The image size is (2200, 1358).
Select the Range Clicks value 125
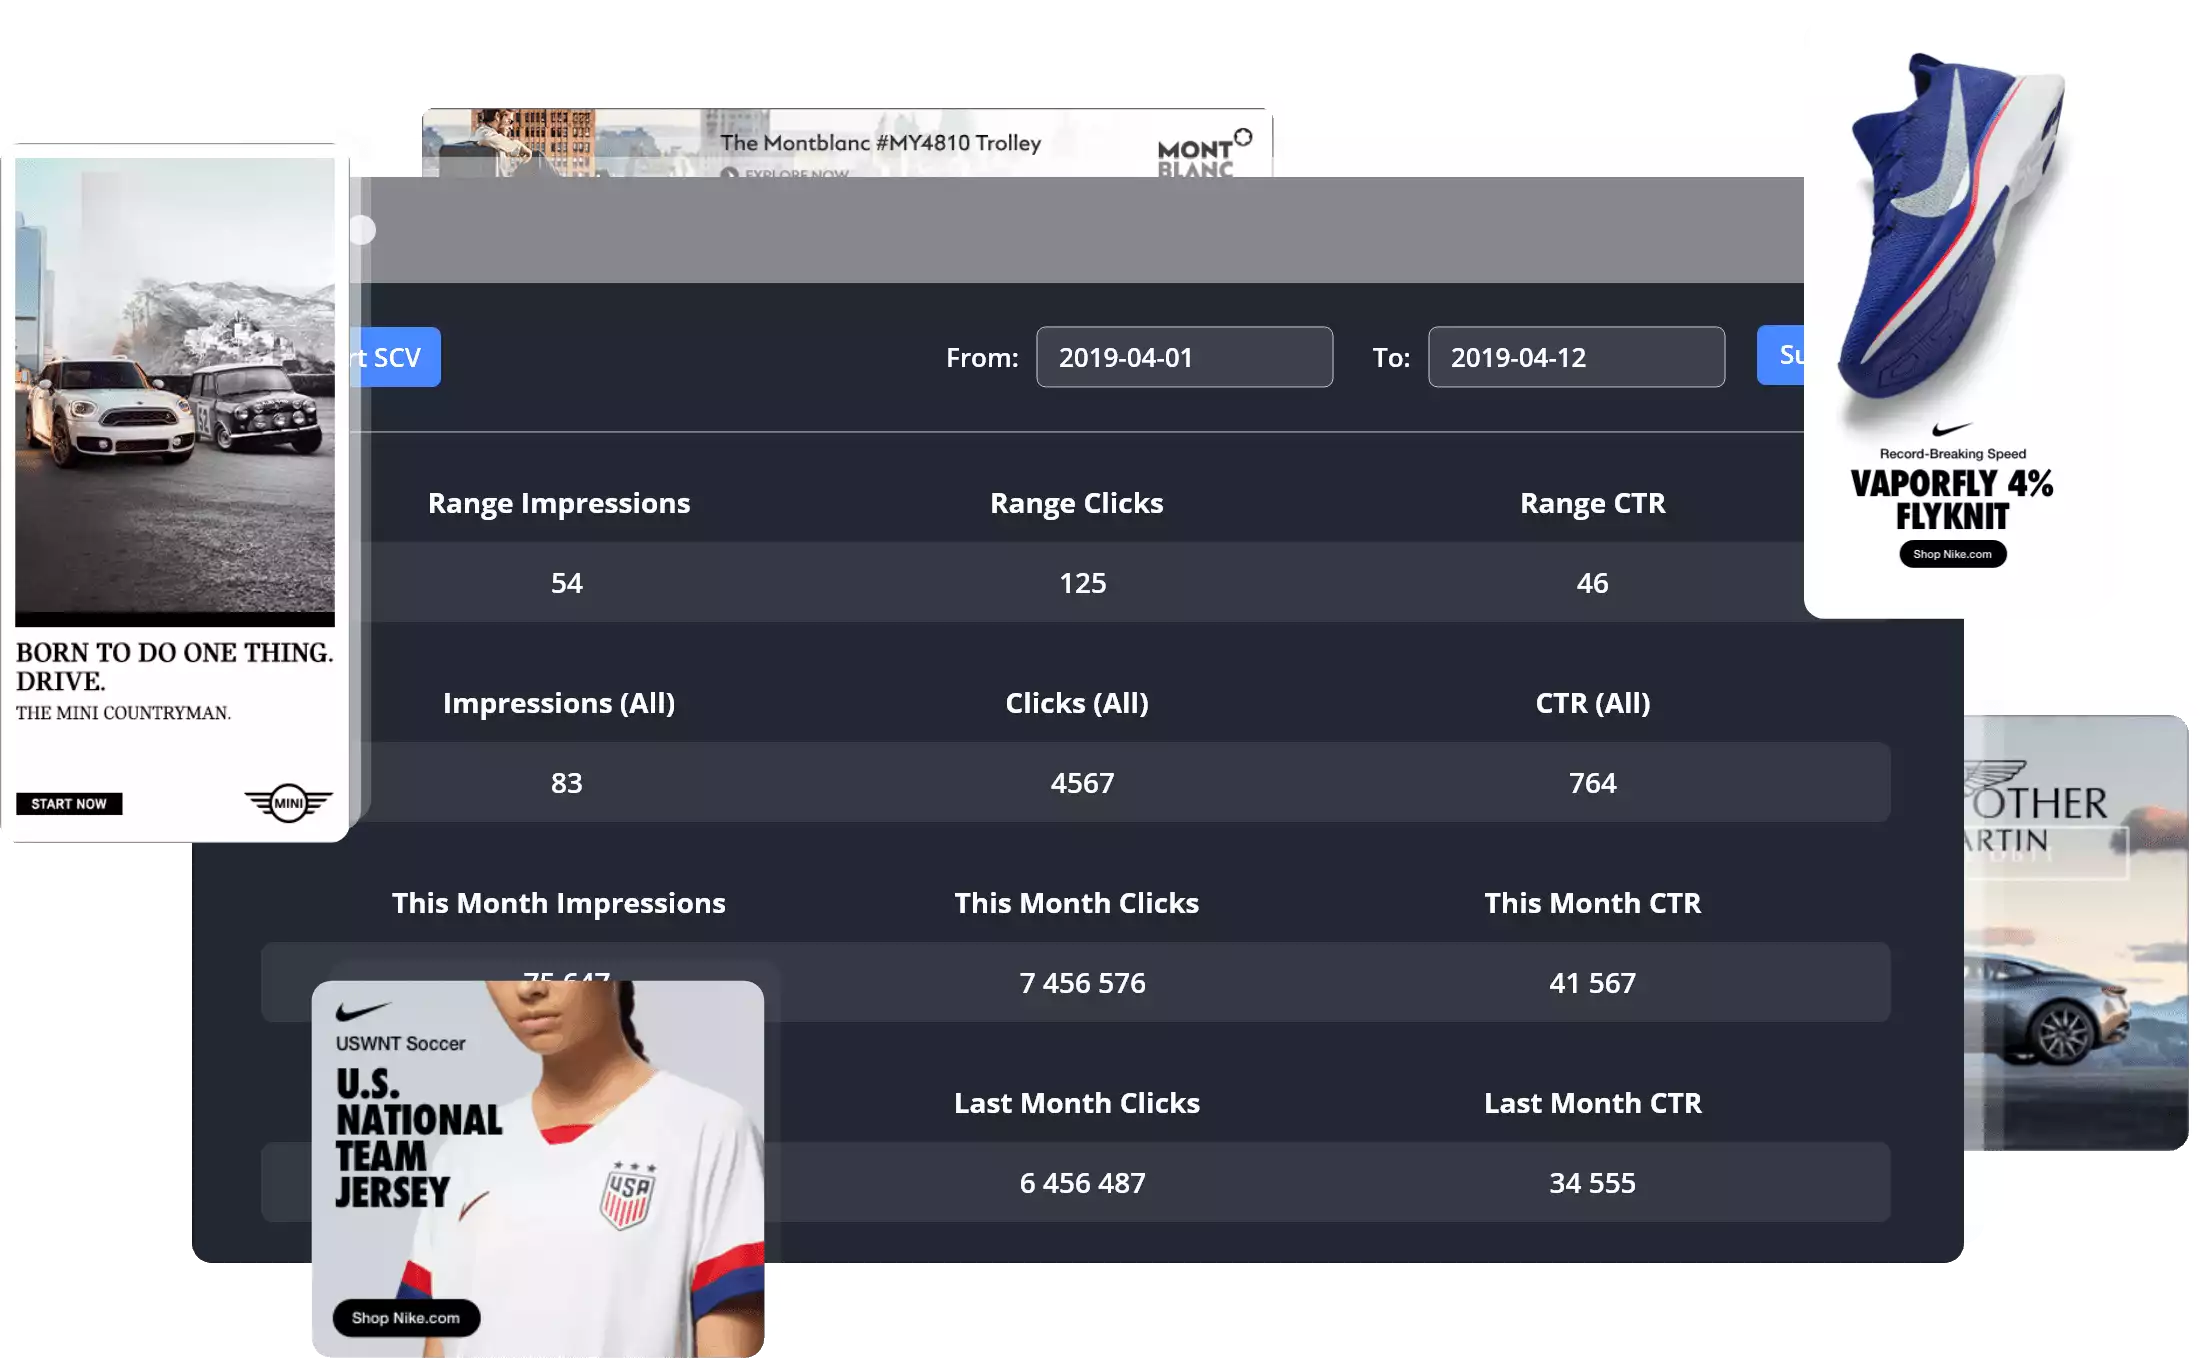point(1082,583)
